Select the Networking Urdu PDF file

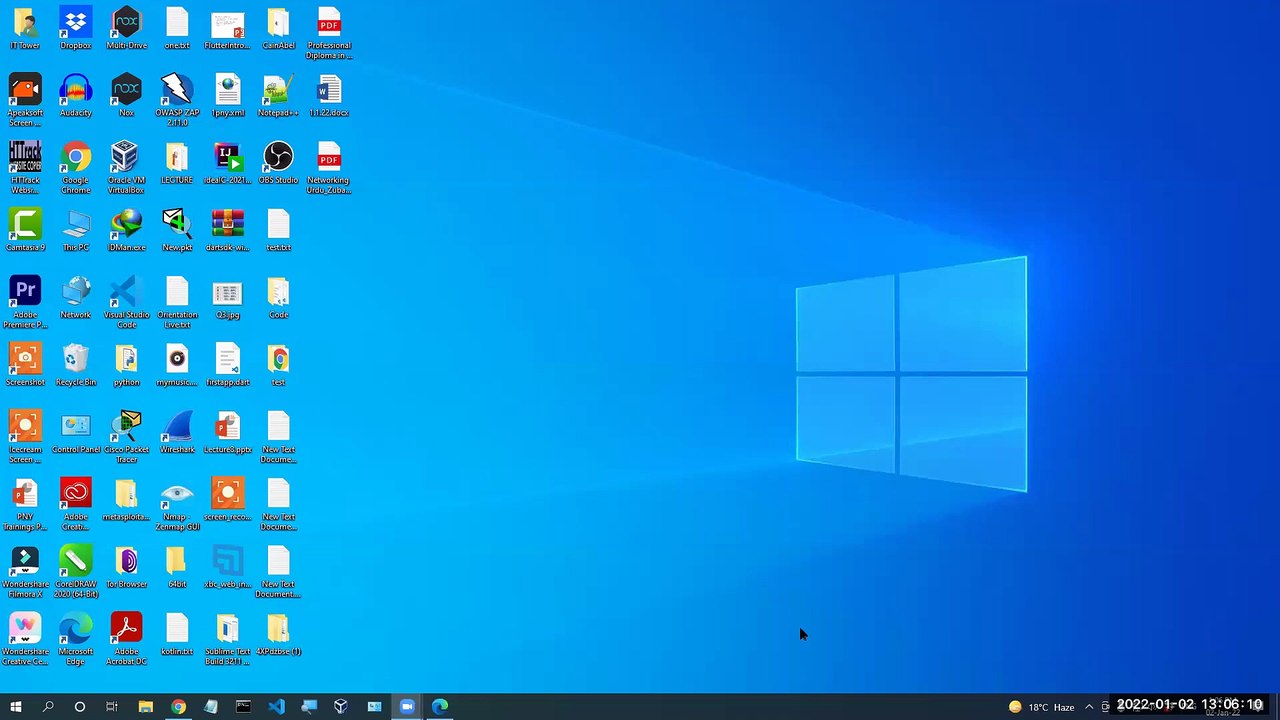coord(329,168)
